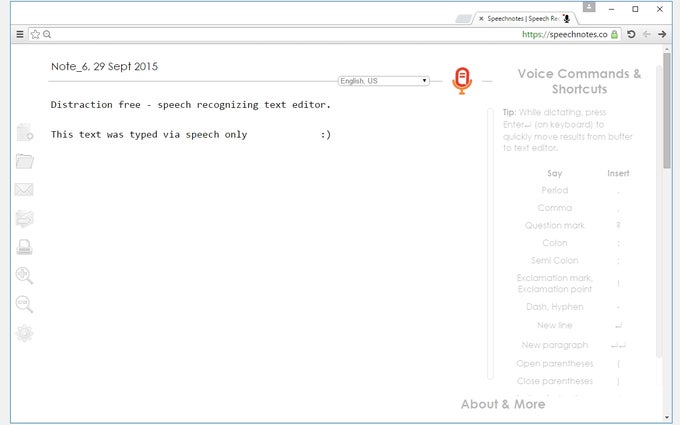Open settings gear in the sidebar
Screen dimensions: 680x425
coord(24,333)
